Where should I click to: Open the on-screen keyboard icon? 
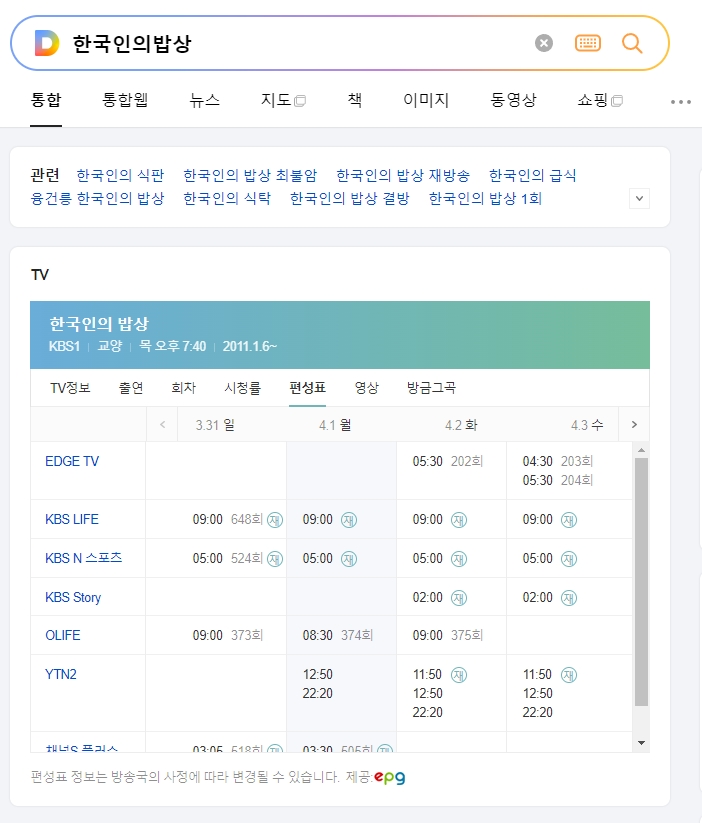(588, 43)
